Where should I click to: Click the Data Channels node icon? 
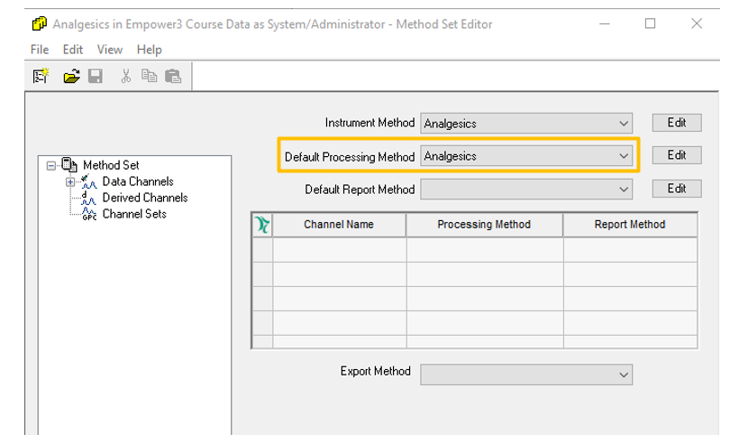pyautogui.click(x=88, y=182)
